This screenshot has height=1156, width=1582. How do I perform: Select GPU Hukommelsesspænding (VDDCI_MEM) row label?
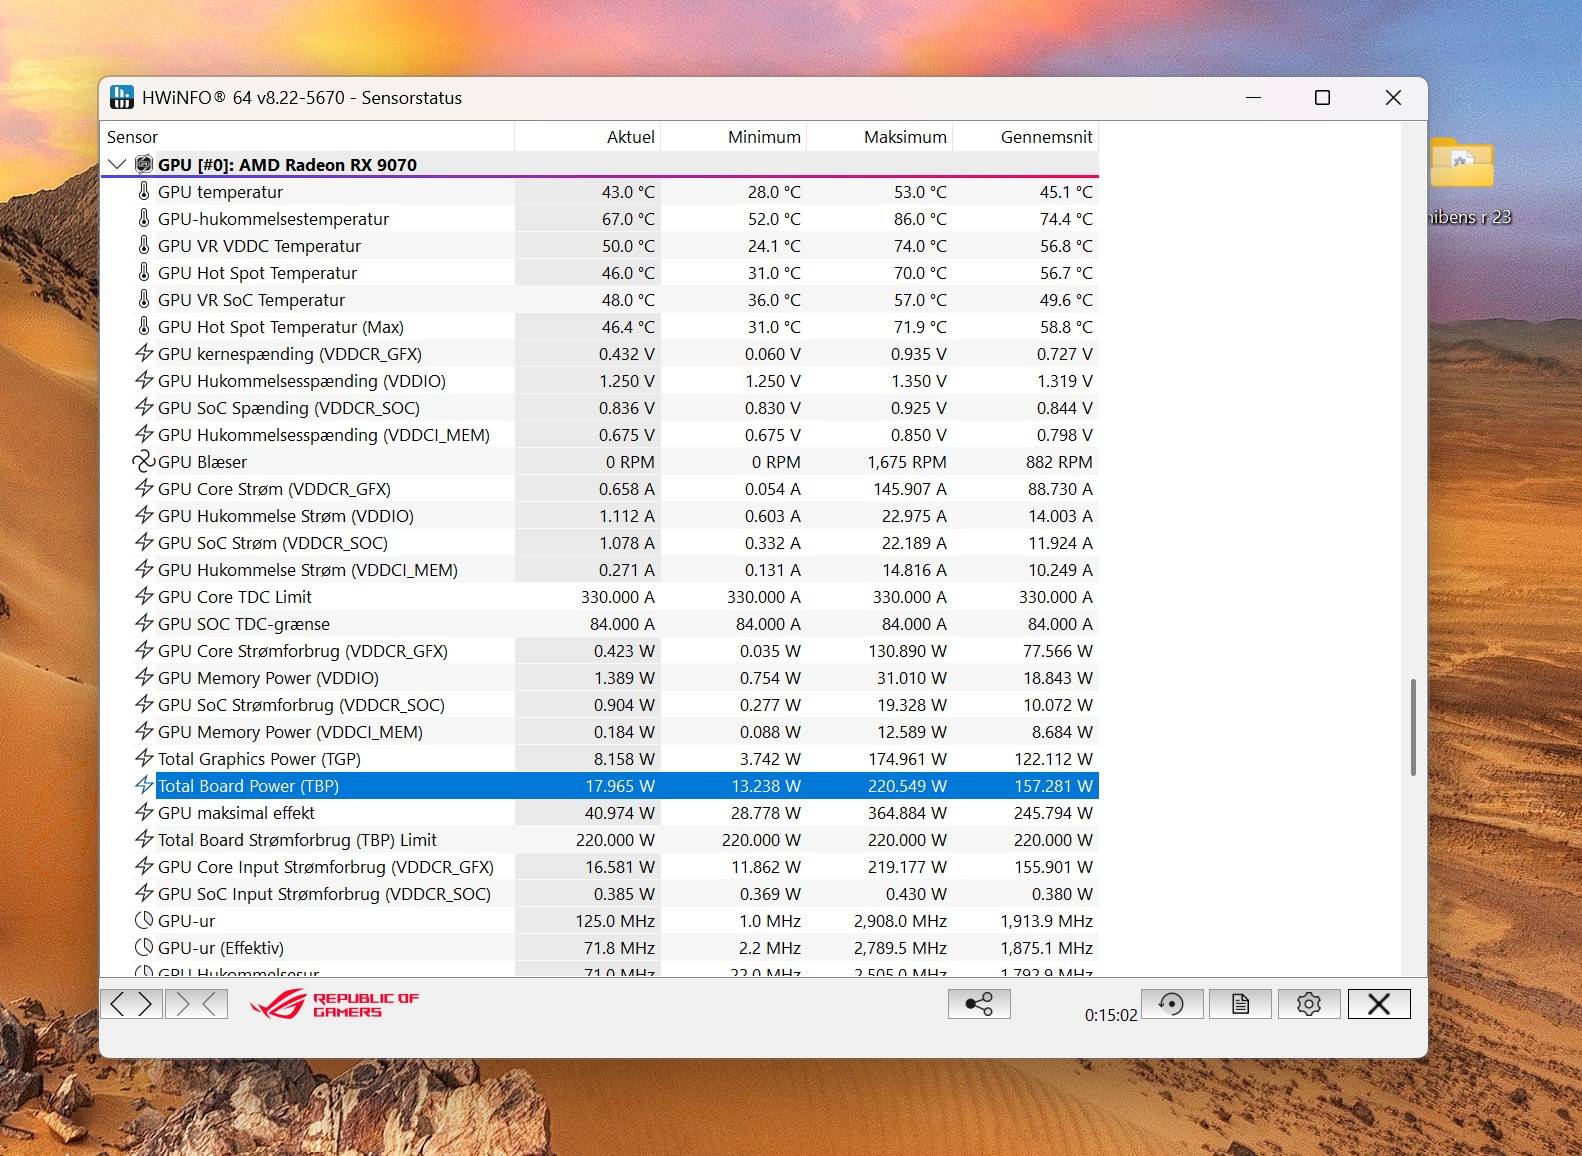click(x=324, y=434)
